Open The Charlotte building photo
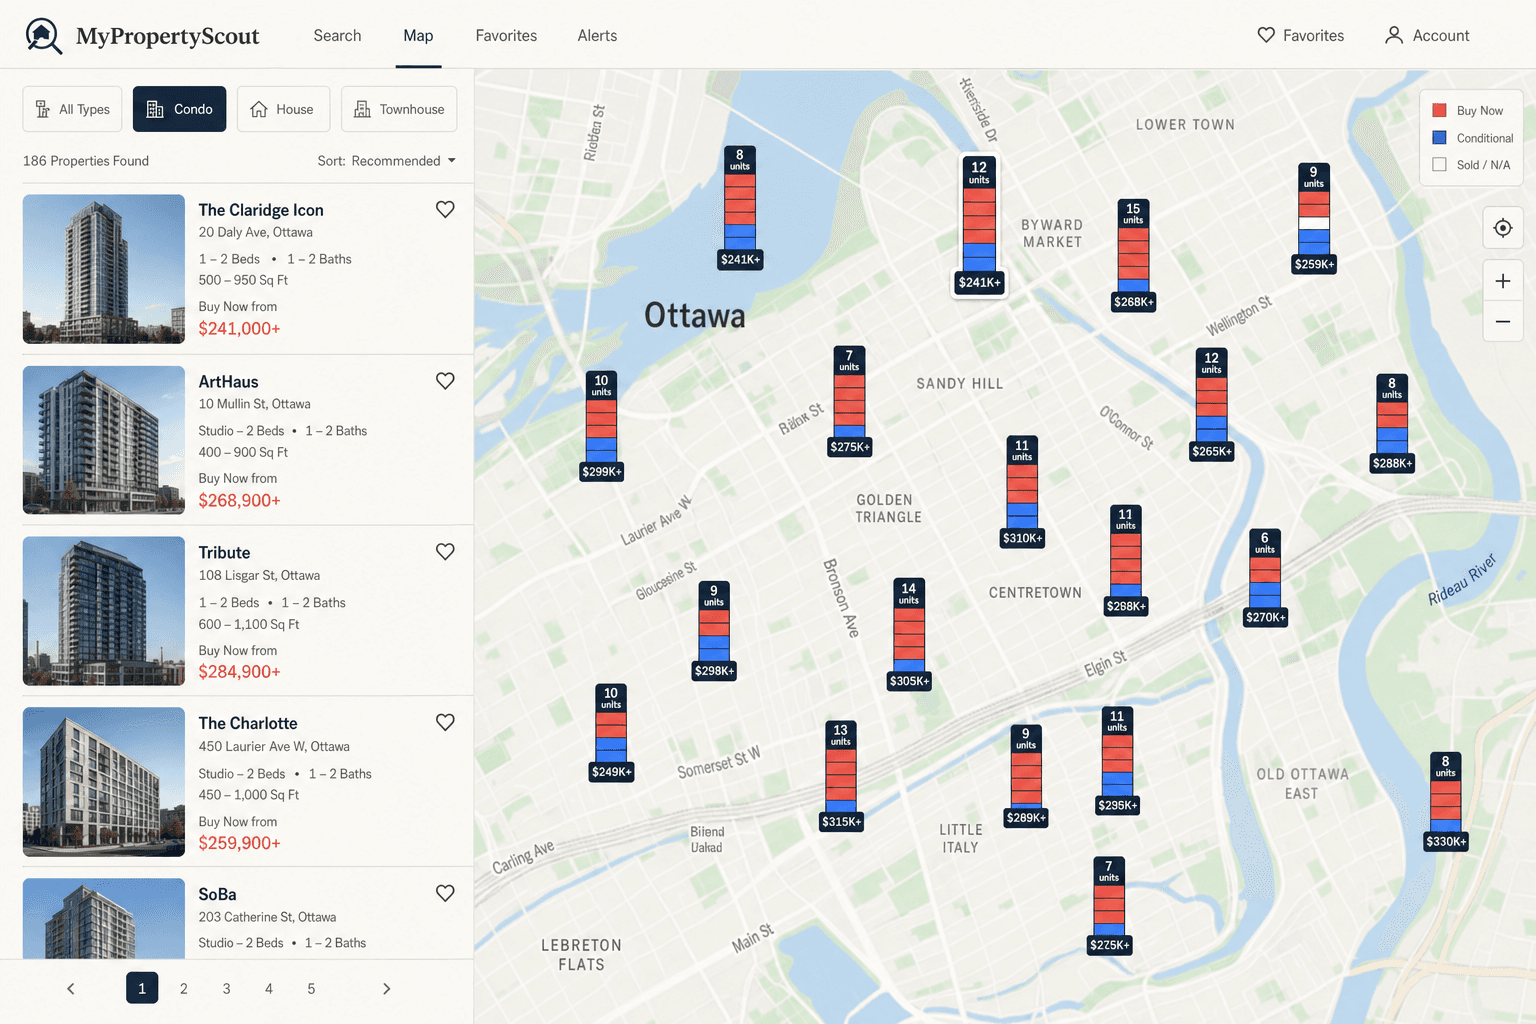This screenshot has width=1536, height=1024. coord(104,782)
